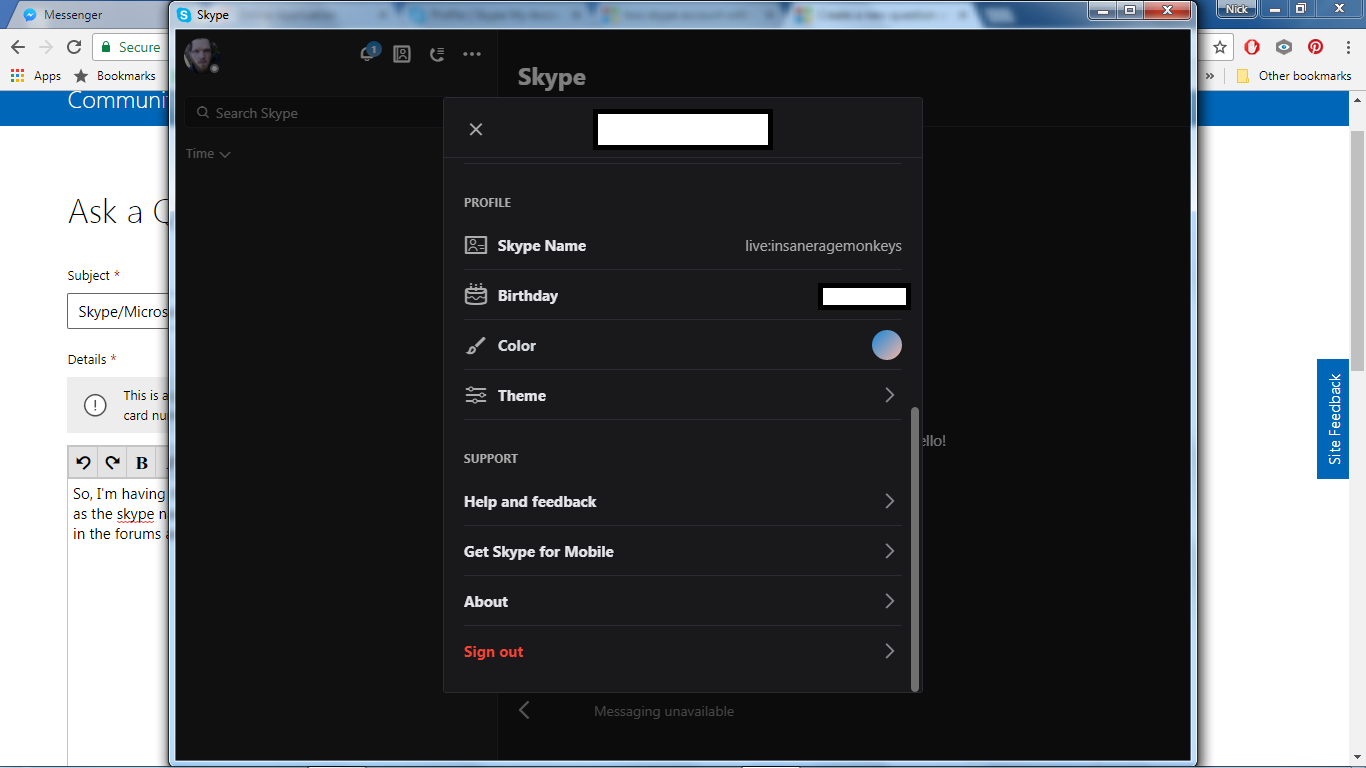Viewport: 1366px width, 768px height.
Task: Click the grey eye extension icon
Action: [1284, 47]
